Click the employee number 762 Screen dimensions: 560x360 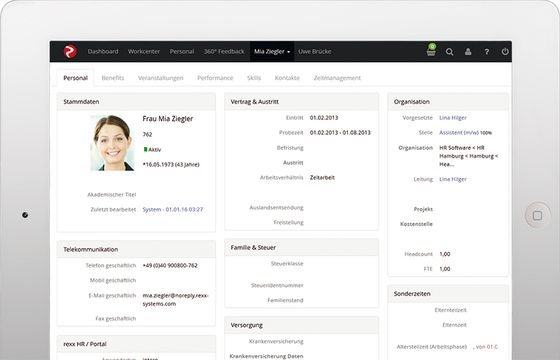(147, 135)
